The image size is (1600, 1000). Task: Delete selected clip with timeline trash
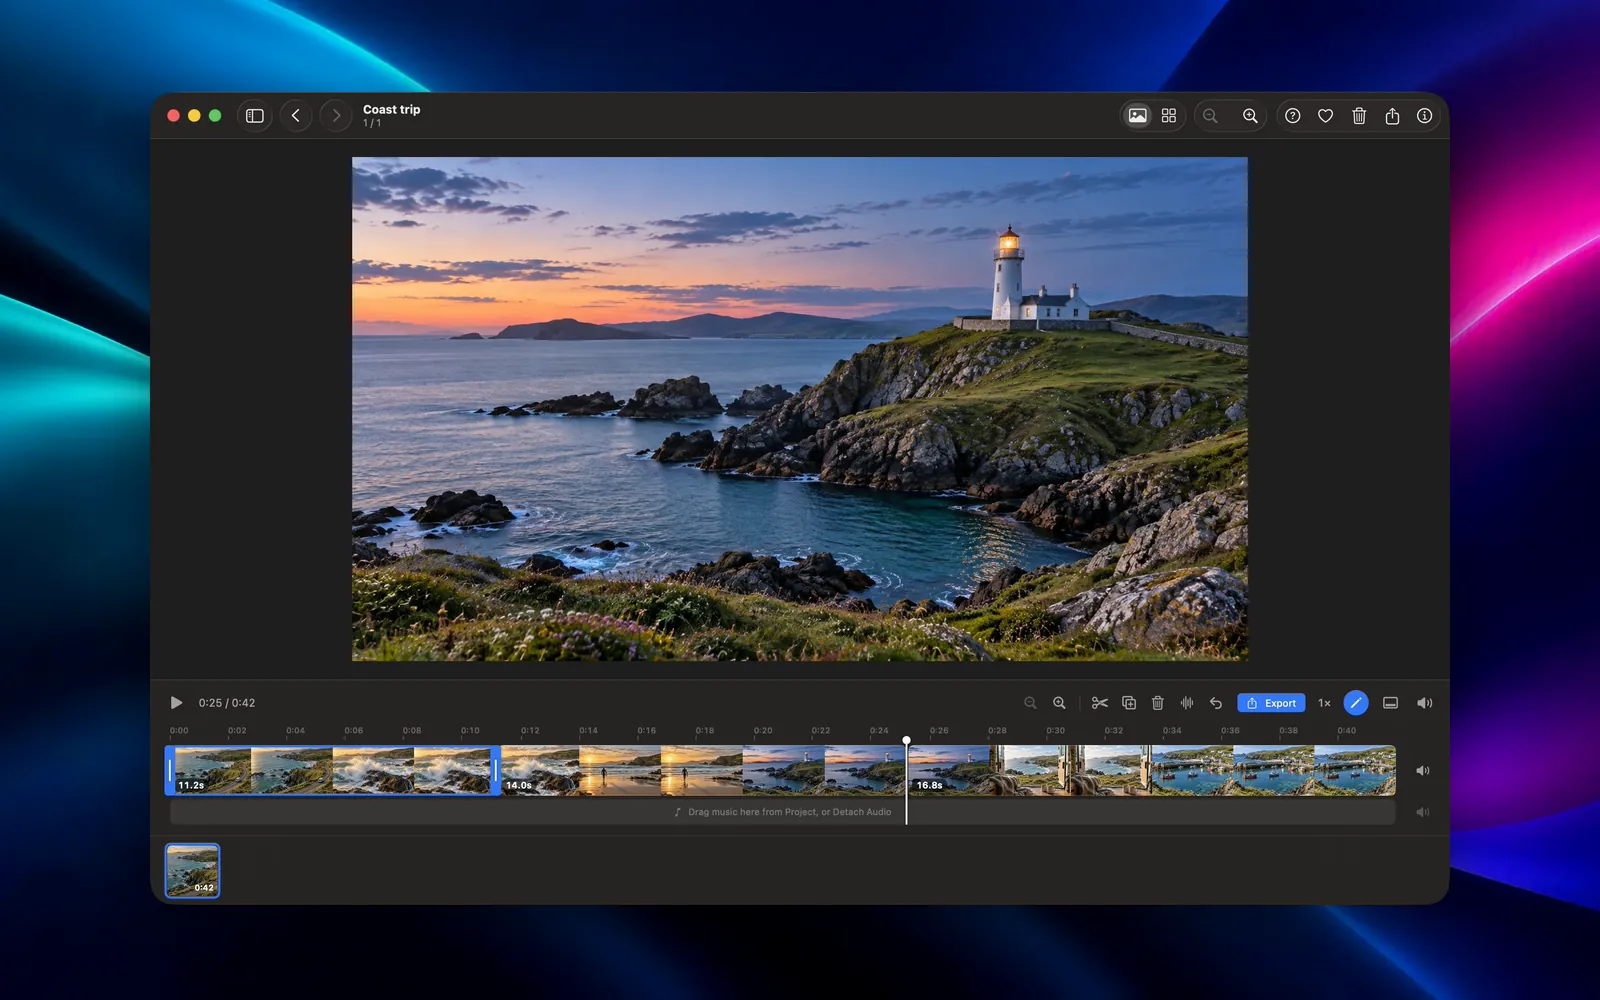click(1158, 703)
